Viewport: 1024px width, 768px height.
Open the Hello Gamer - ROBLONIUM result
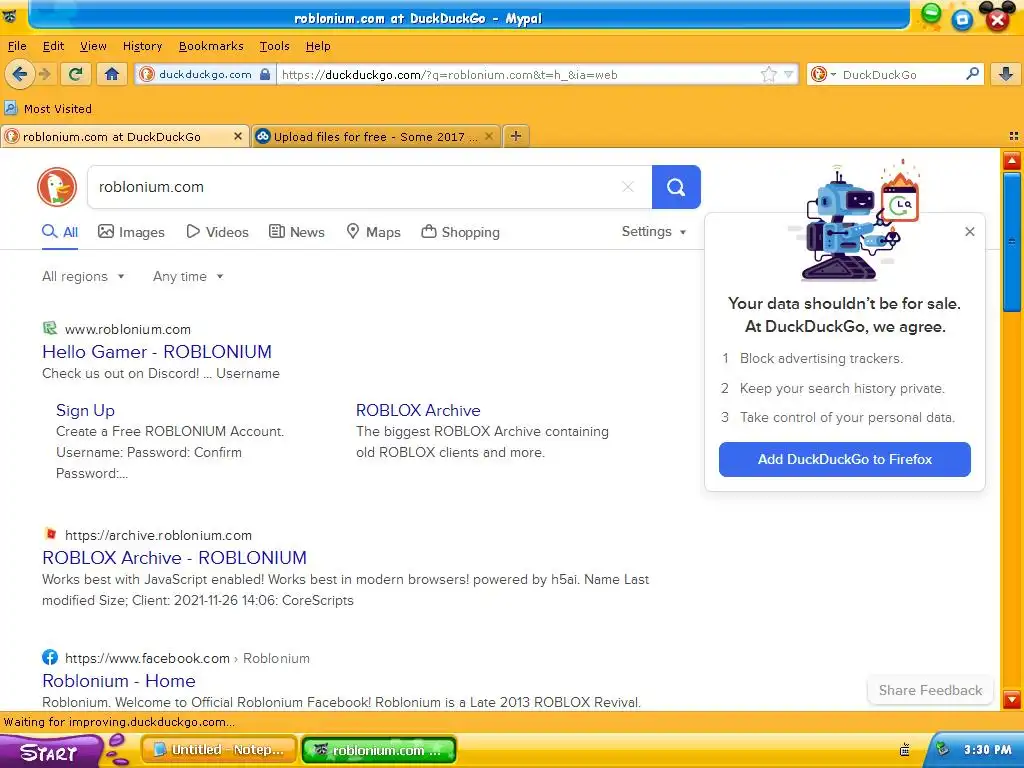click(157, 351)
